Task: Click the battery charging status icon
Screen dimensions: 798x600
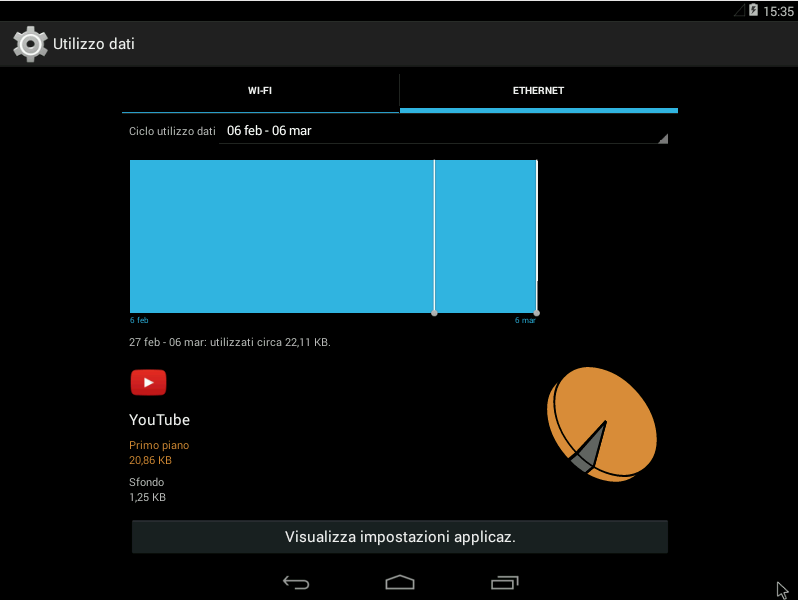Action: click(753, 10)
